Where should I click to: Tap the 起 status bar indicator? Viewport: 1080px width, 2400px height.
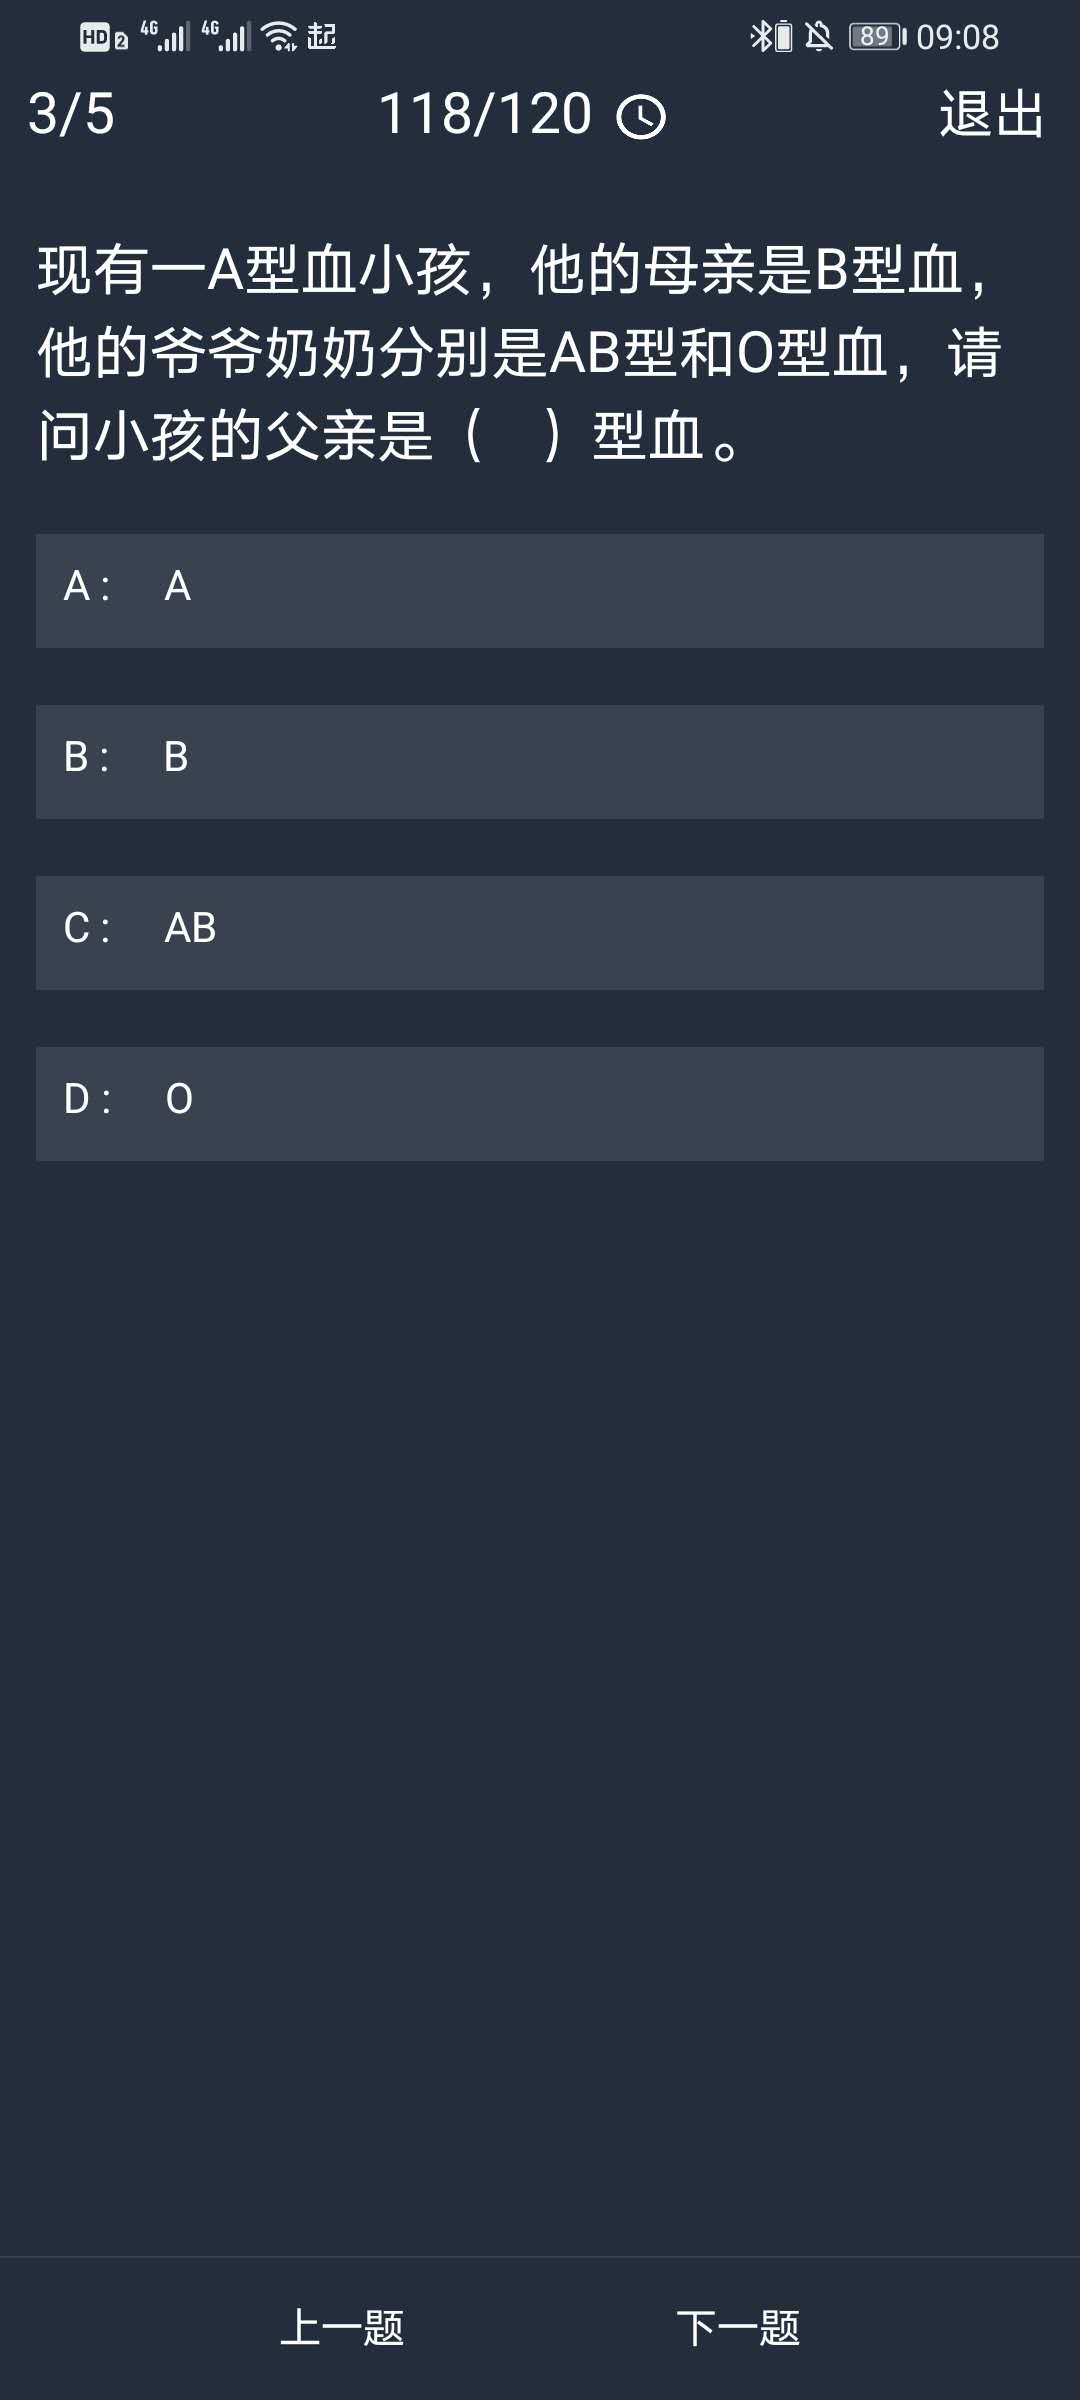322,37
